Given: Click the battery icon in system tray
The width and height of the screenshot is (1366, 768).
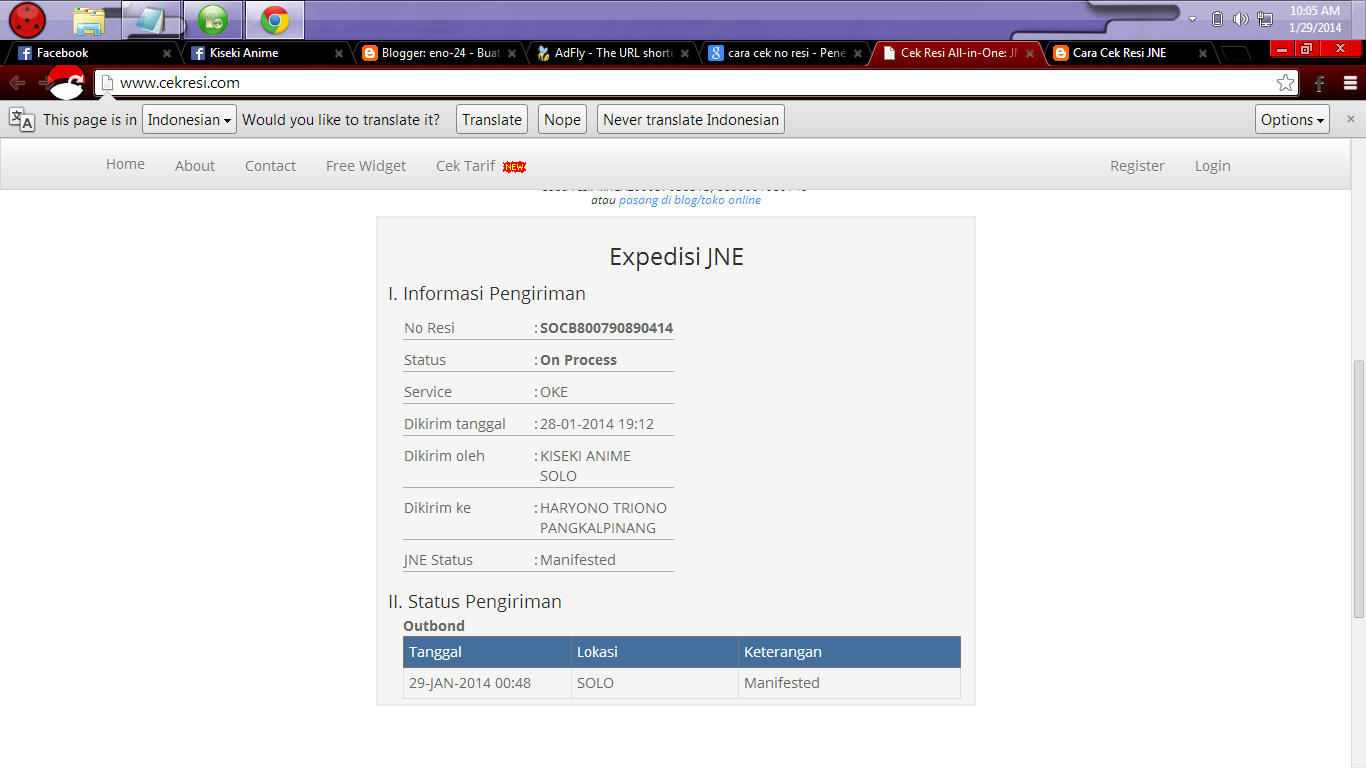Looking at the screenshot, I should 1217,19.
